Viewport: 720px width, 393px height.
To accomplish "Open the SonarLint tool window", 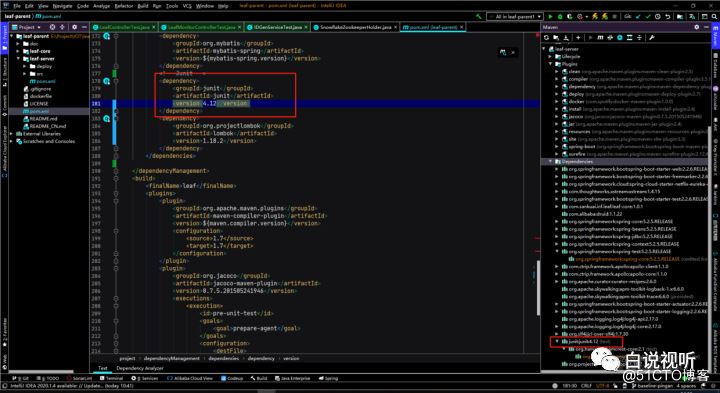I will click(x=79, y=378).
